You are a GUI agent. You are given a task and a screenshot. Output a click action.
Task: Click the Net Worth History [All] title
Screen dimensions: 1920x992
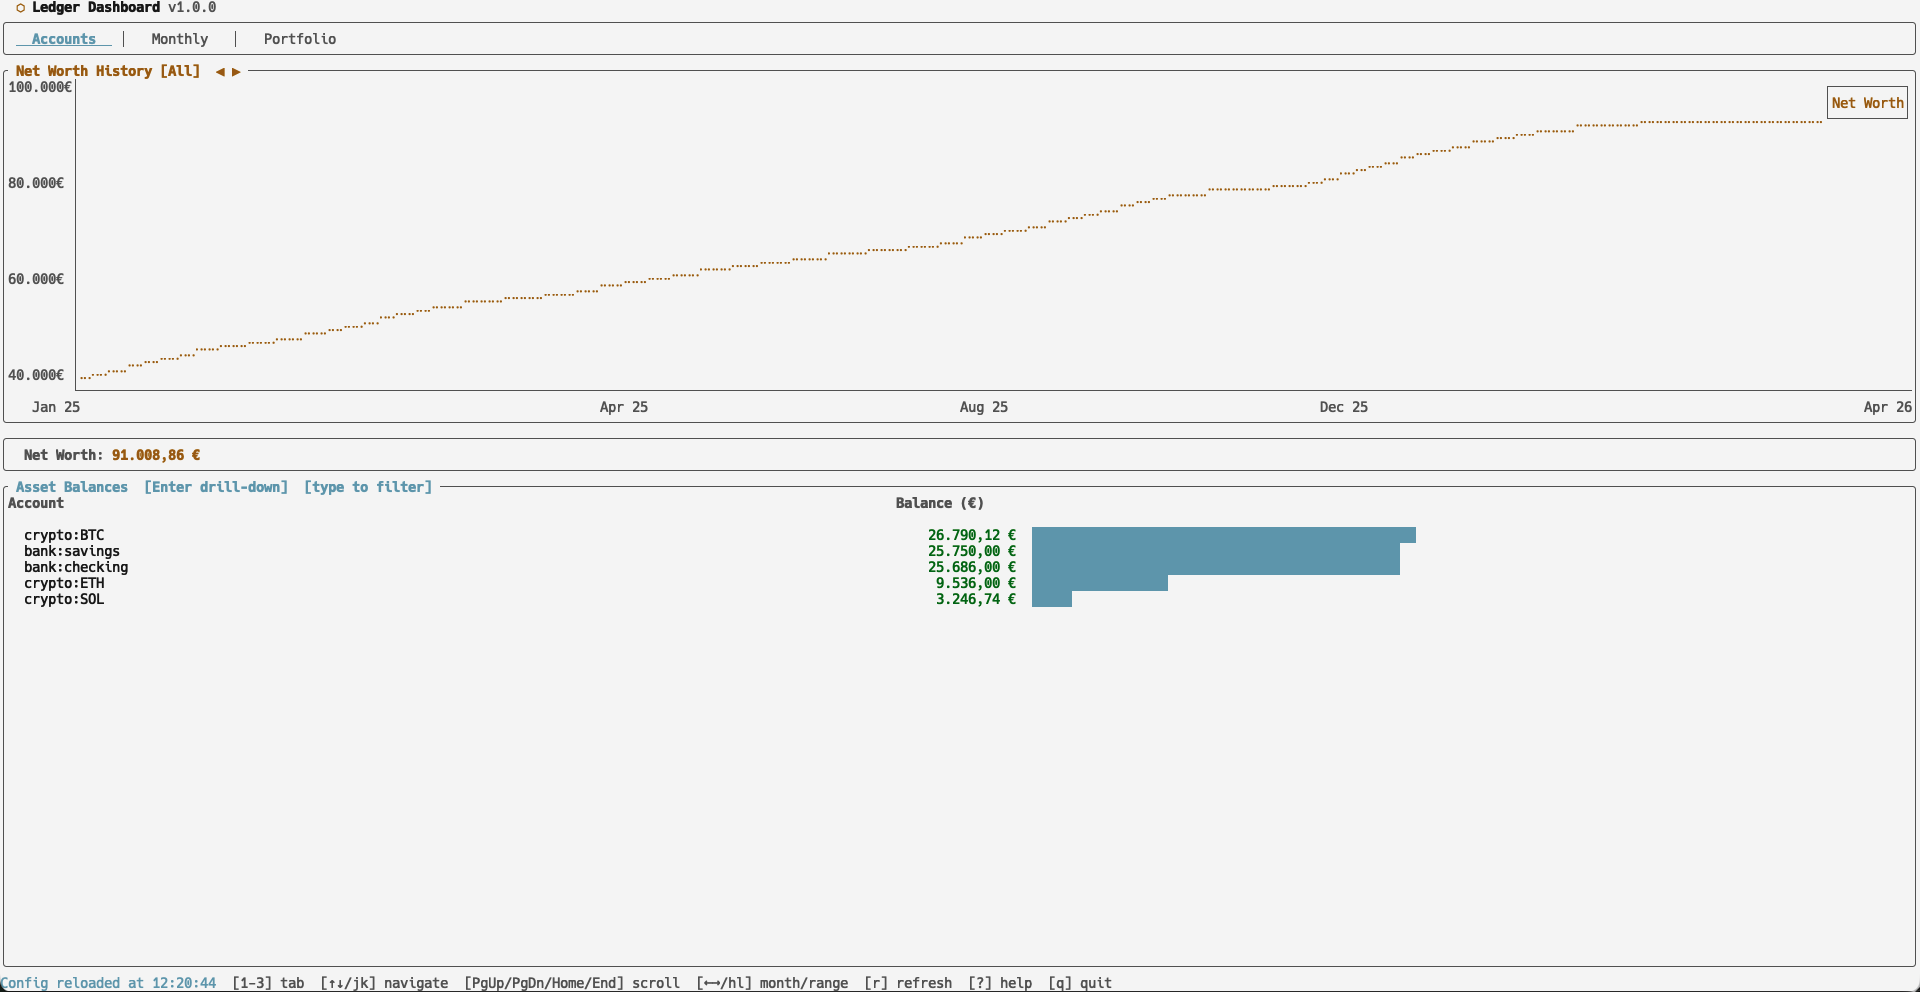click(108, 71)
